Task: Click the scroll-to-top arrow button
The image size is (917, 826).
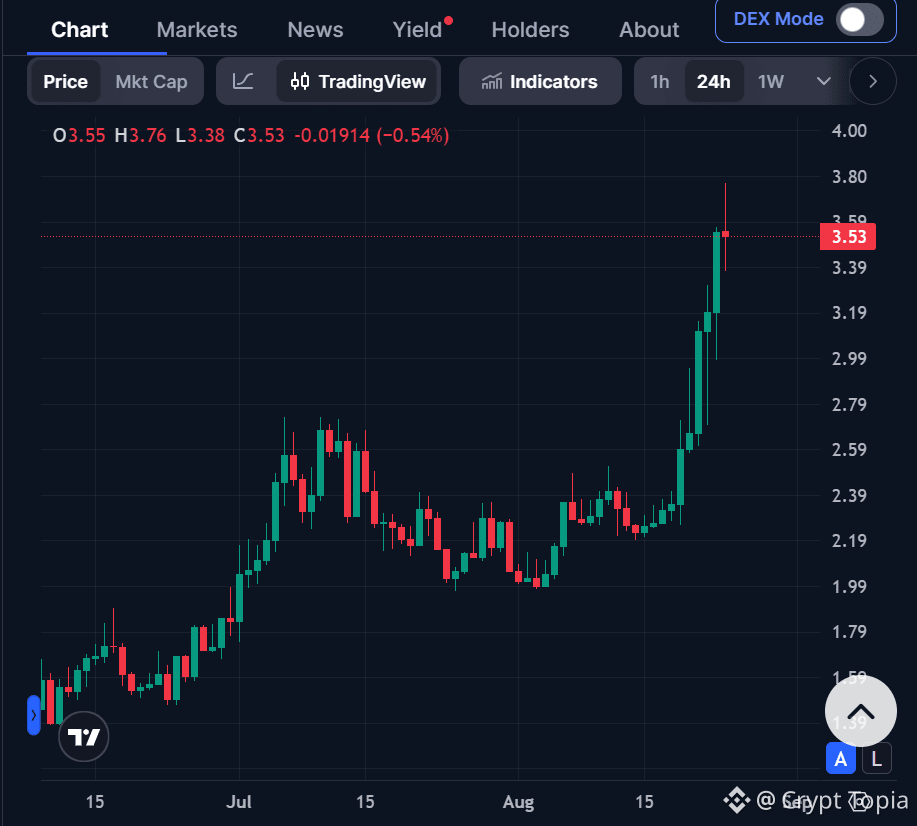Action: pyautogui.click(x=860, y=711)
